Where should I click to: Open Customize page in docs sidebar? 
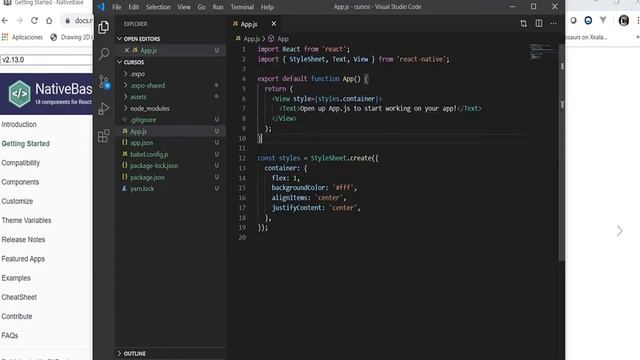[x=17, y=201]
